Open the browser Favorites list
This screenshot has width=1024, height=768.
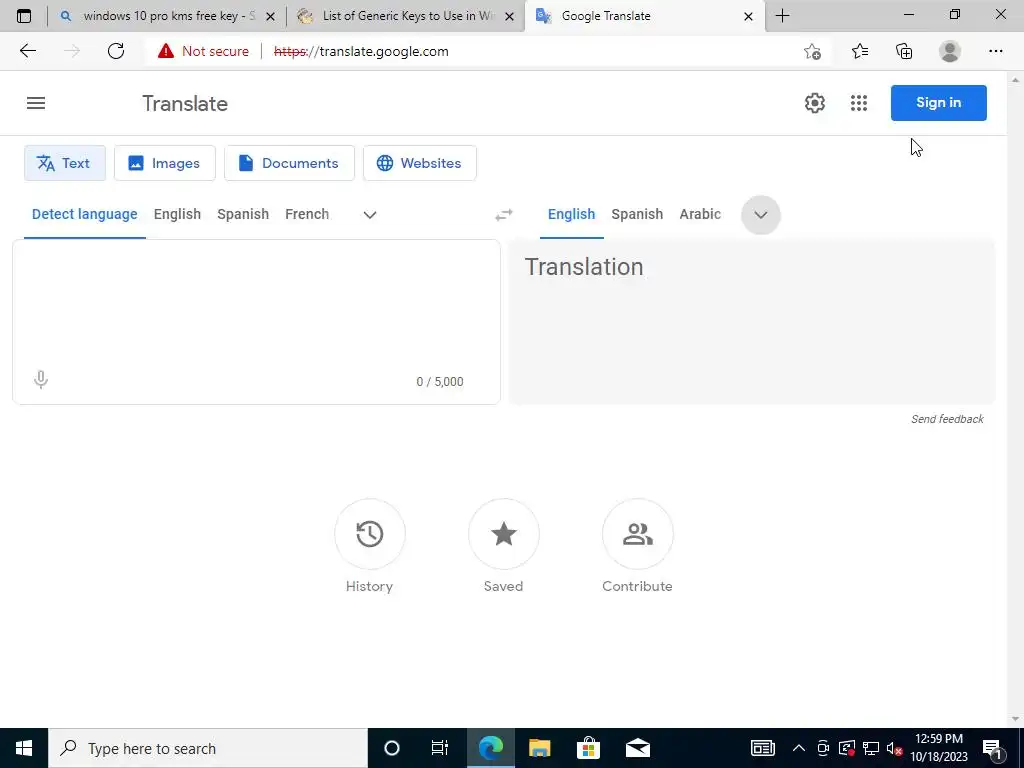(860, 51)
